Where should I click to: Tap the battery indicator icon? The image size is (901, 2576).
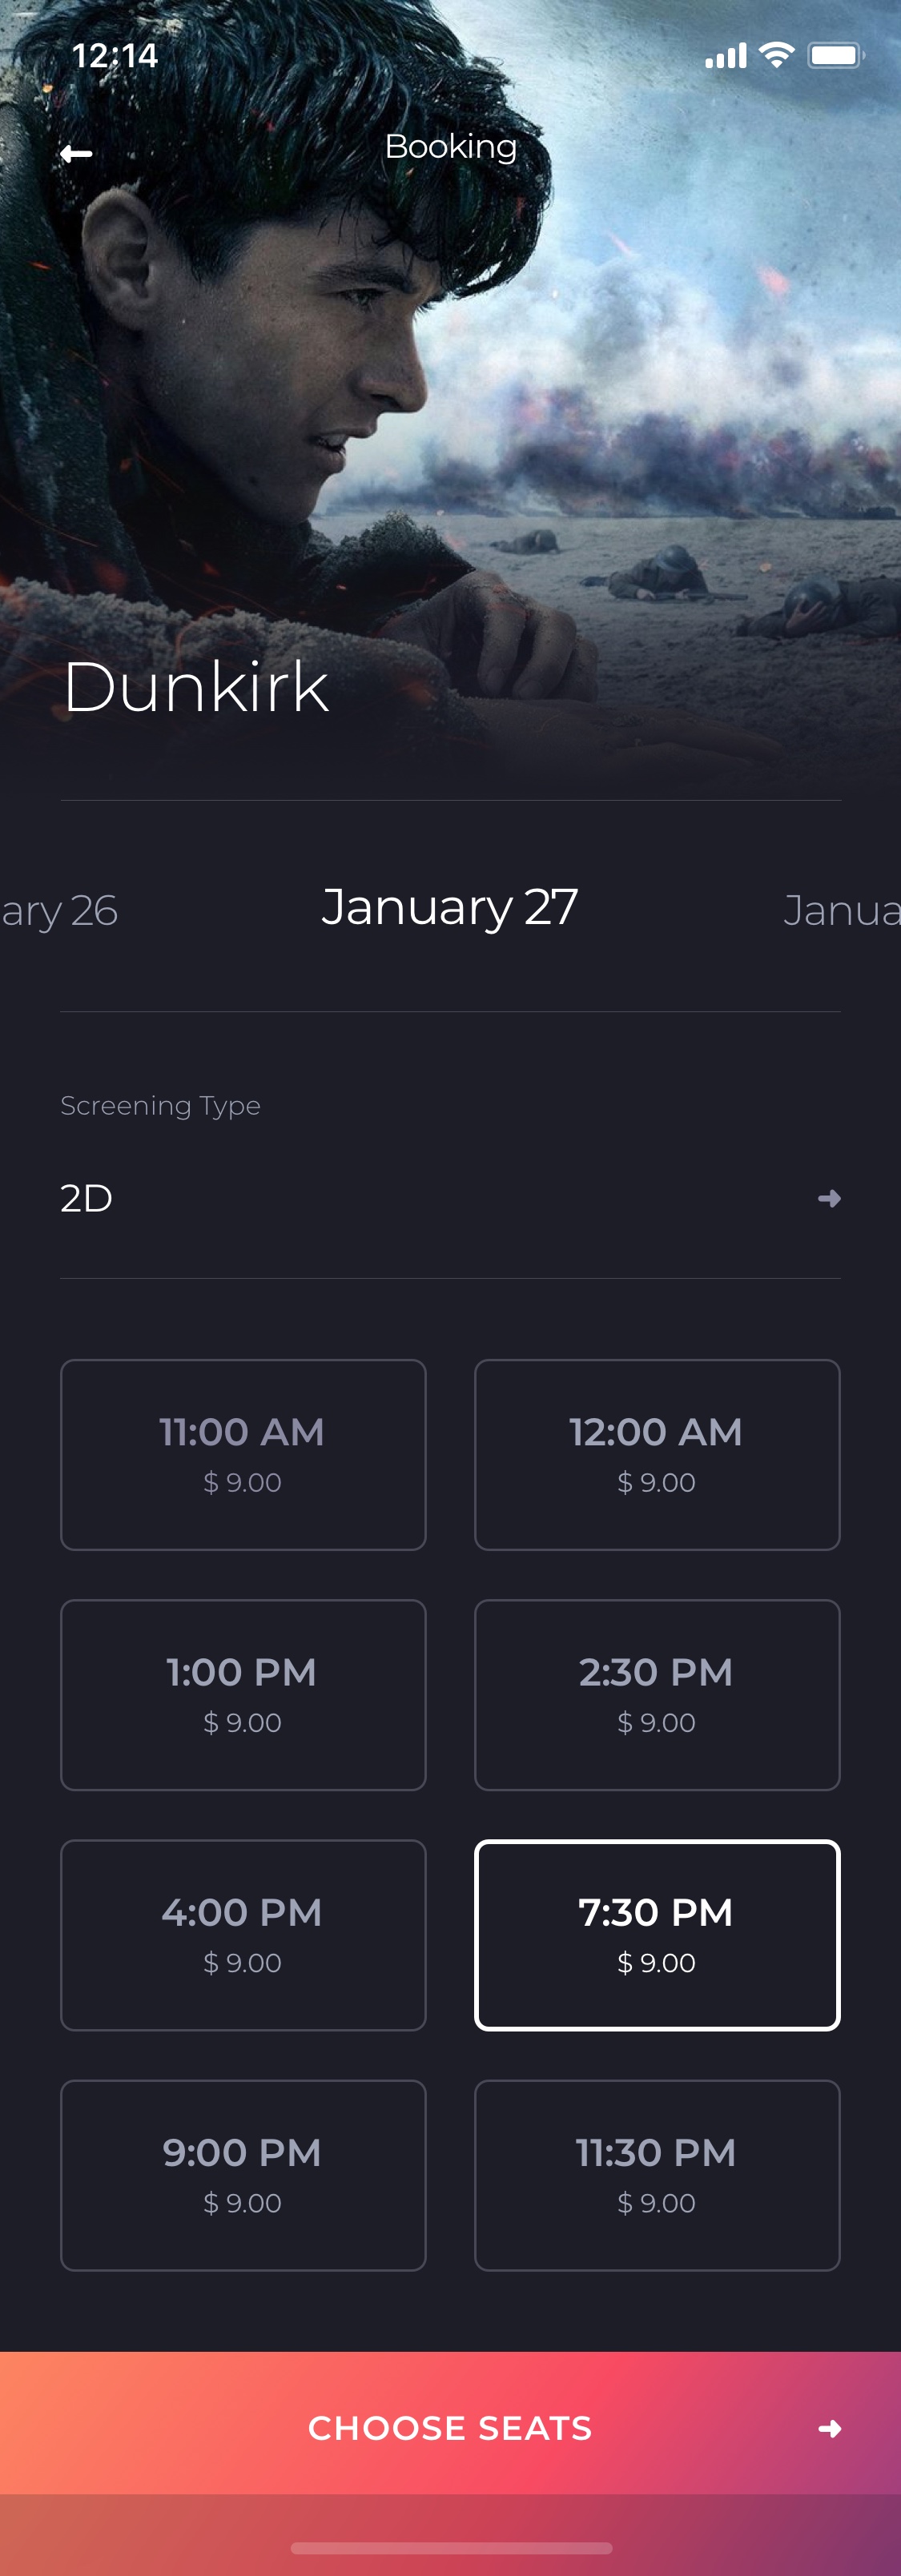(836, 55)
